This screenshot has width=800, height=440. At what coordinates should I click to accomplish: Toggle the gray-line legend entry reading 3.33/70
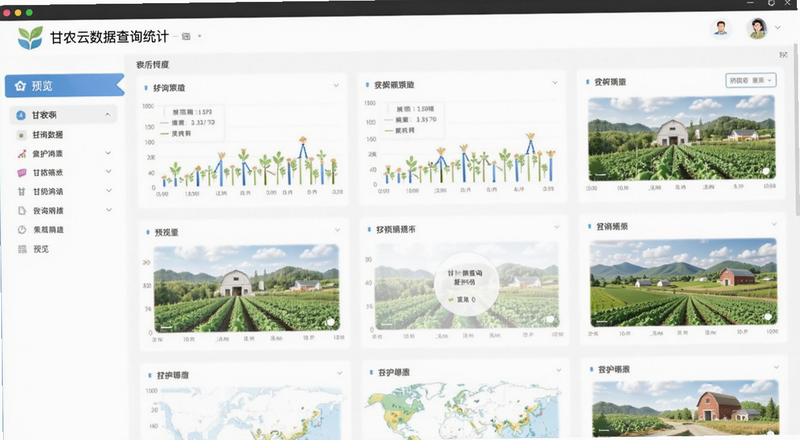[188, 123]
